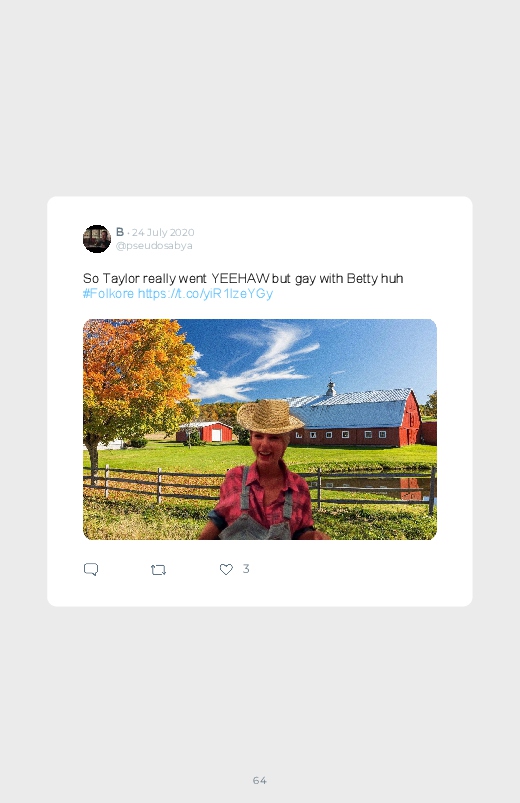Open the round profile avatar of B
Screen dimensions: 520x803
coord(97,239)
